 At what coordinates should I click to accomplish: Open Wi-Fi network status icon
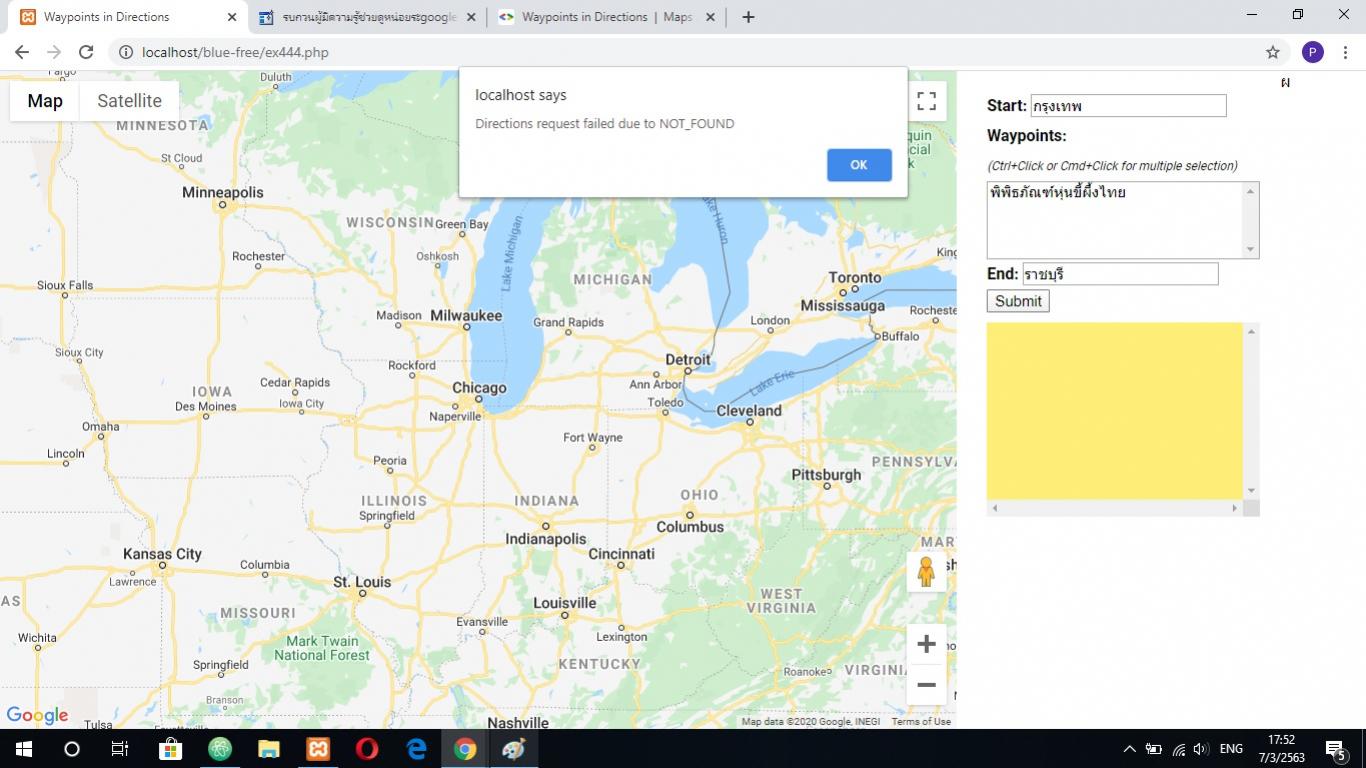(x=1179, y=749)
